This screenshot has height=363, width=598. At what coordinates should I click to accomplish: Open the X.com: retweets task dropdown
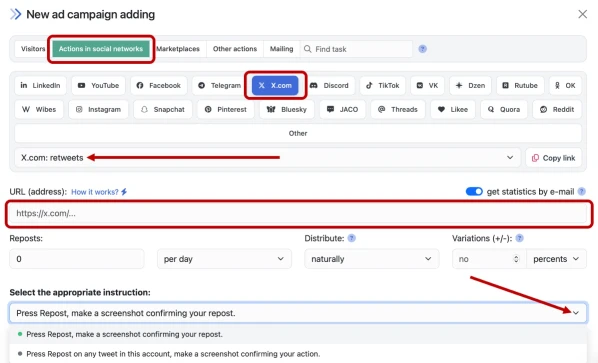pyautogui.click(x=267, y=157)
